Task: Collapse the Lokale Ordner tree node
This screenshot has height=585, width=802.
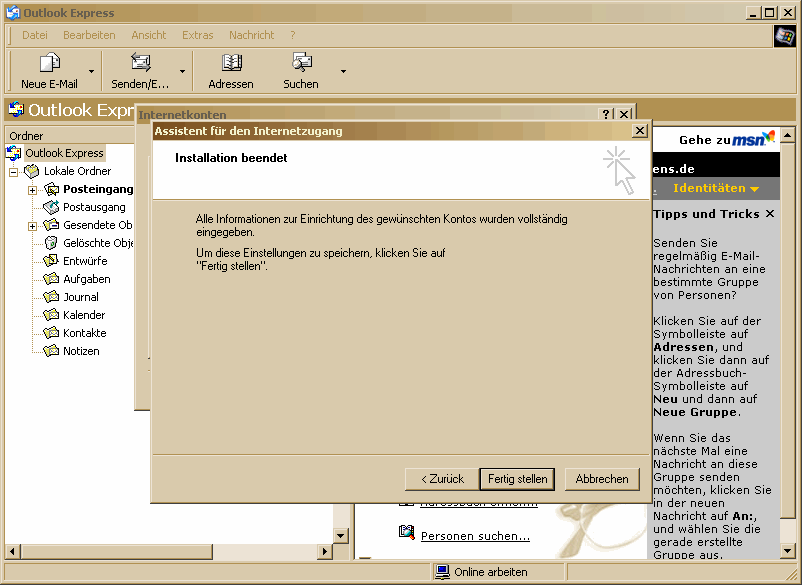Action: (14, 171)
